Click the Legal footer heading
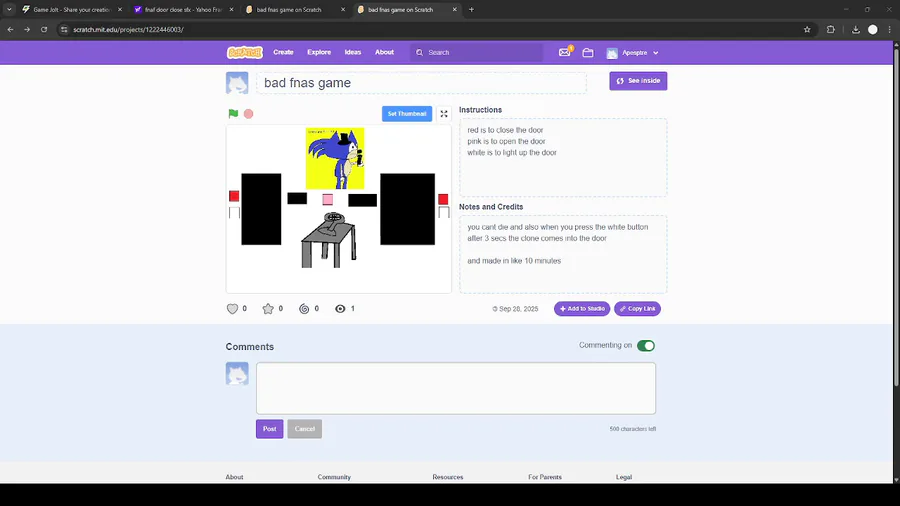 click(624, 477)
